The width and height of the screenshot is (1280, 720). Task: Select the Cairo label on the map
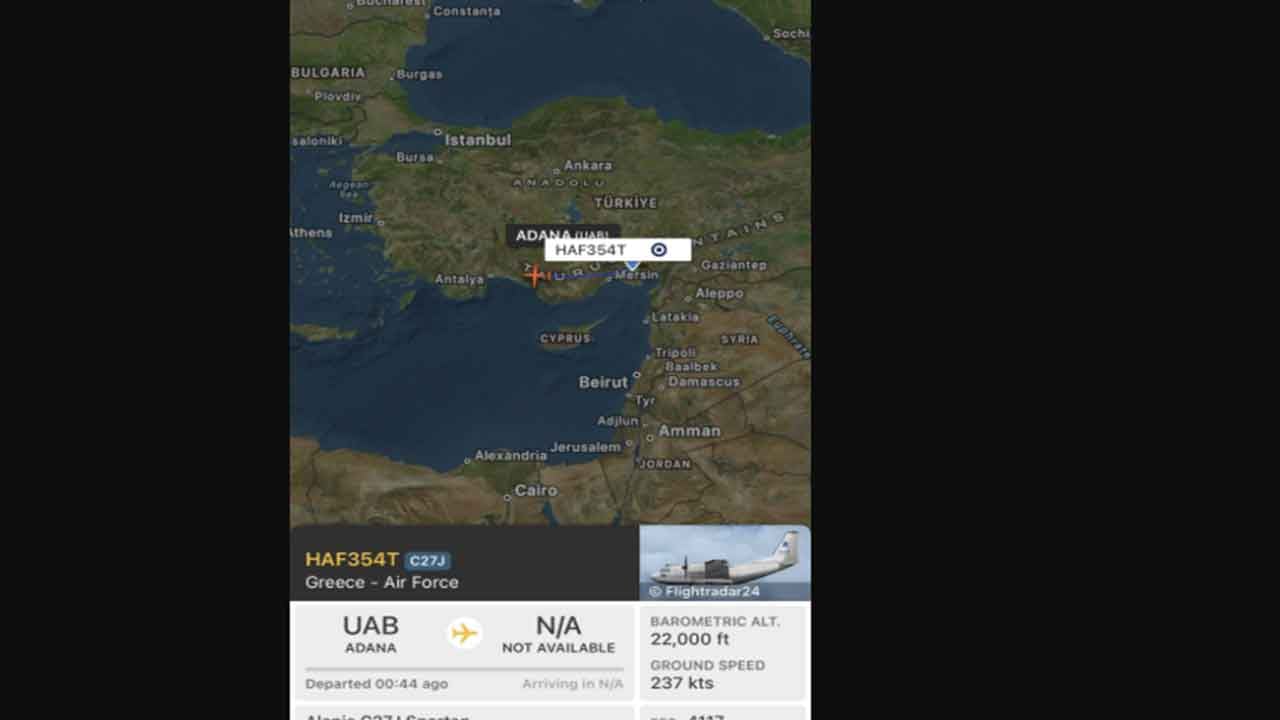coord(536,490)
